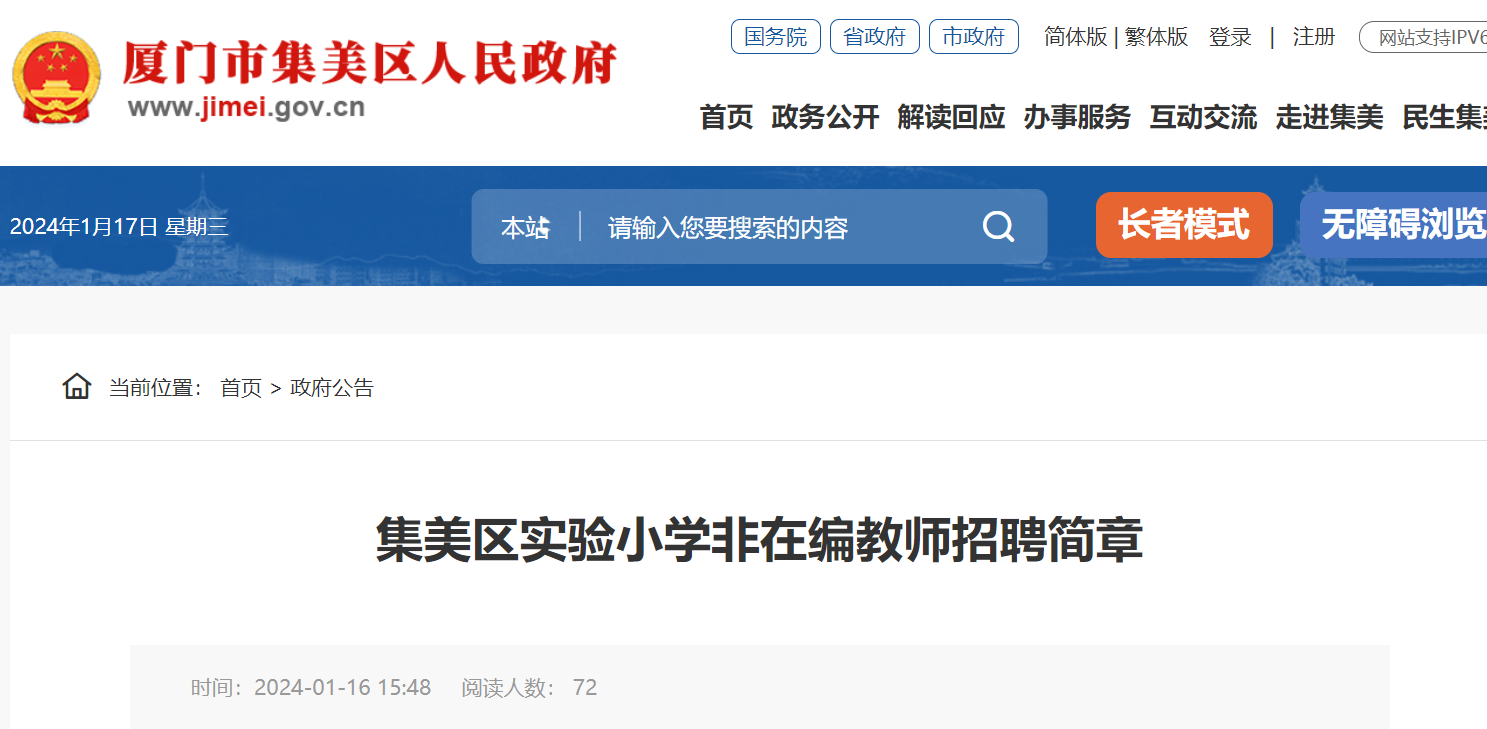Switch to 繁体版 traditional Chinese
Image resolution: width=1487 pixels, height=729 pixels.
[x=1157, y=37]
